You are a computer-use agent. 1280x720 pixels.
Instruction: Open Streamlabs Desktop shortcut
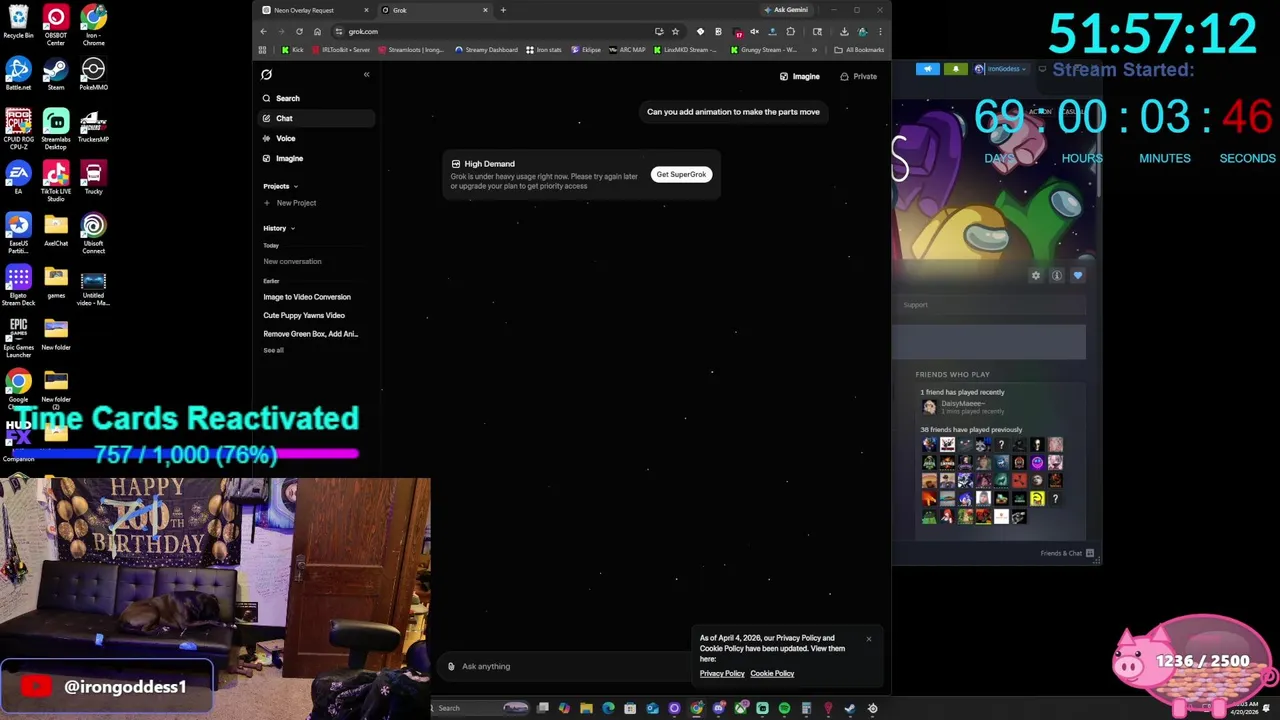pos(56,130)
